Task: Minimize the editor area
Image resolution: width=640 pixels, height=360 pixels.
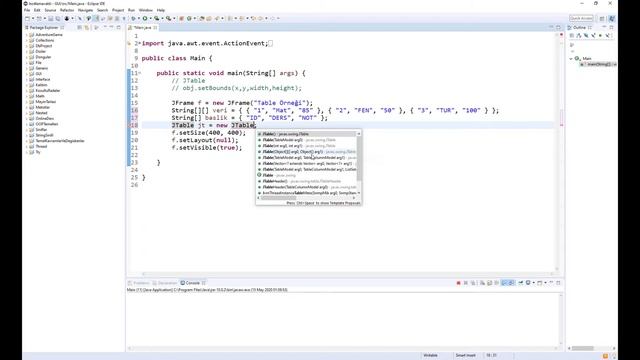Action: coord(551,27)
